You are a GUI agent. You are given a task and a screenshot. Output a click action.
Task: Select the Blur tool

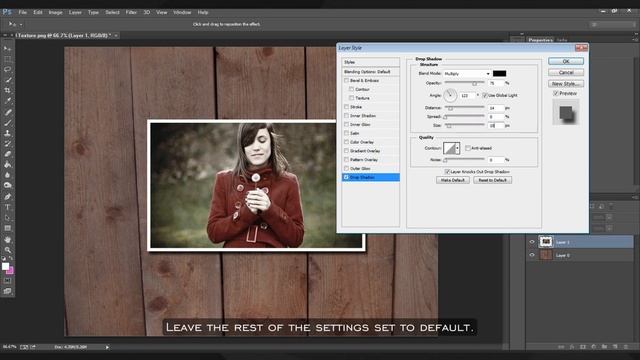tap(7, 176)
